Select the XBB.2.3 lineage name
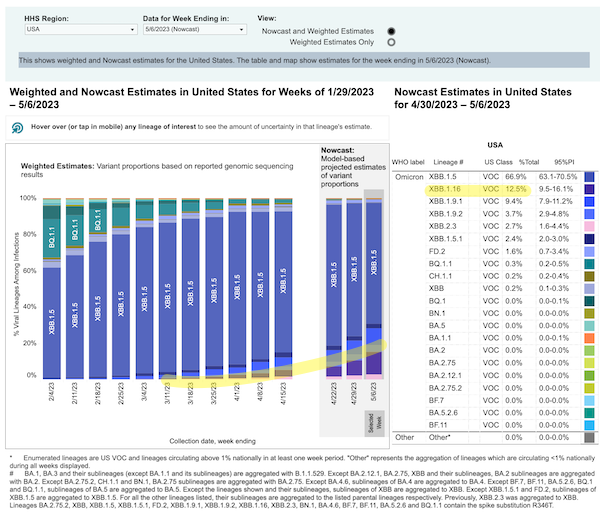Screen dimensions: 600x520 pos(442,226)
